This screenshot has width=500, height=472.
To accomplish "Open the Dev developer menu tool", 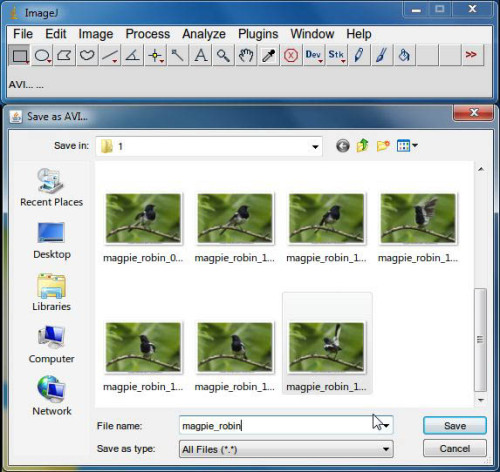I will coord(313,55).
